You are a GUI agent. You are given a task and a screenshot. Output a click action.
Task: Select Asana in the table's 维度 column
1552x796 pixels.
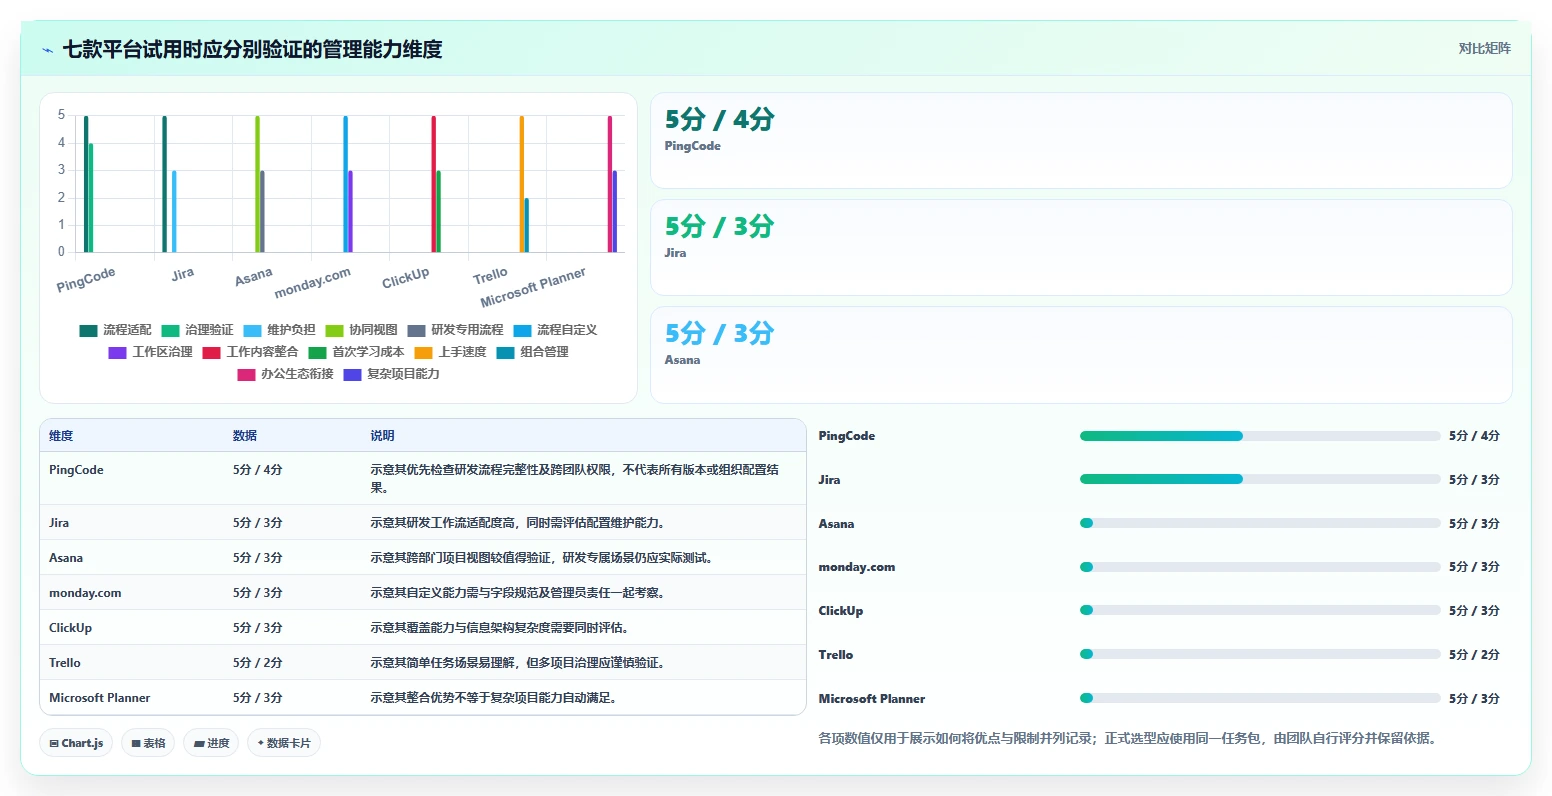click(x=66, y=558)
